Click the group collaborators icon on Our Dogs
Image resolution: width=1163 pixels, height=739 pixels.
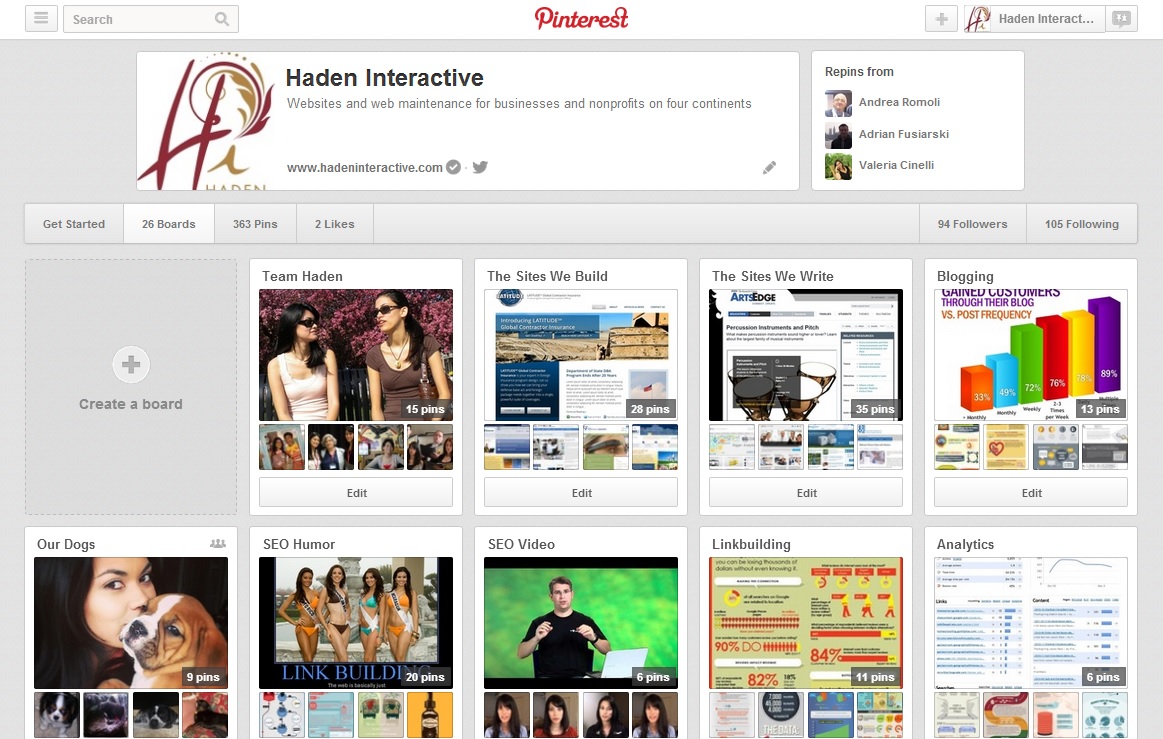pyautogui.click(x=218, y=544)
